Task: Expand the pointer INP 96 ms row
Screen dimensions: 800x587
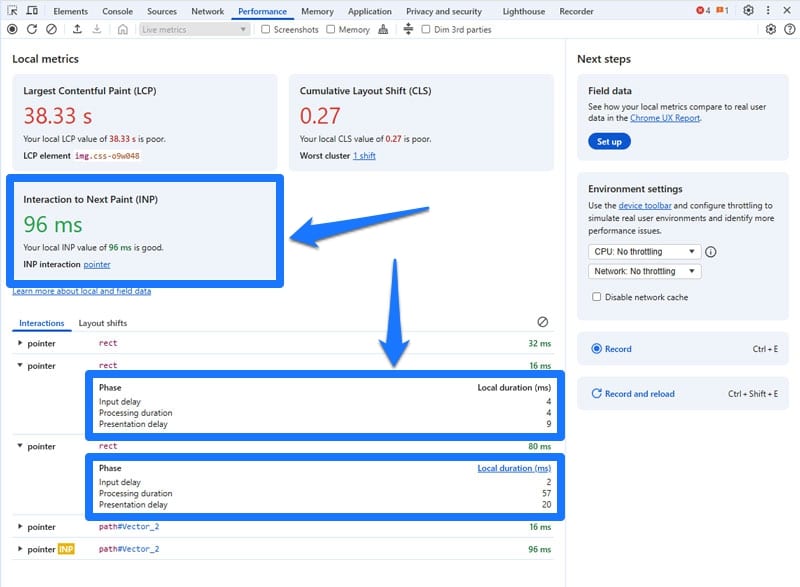Action: point(20,549)
